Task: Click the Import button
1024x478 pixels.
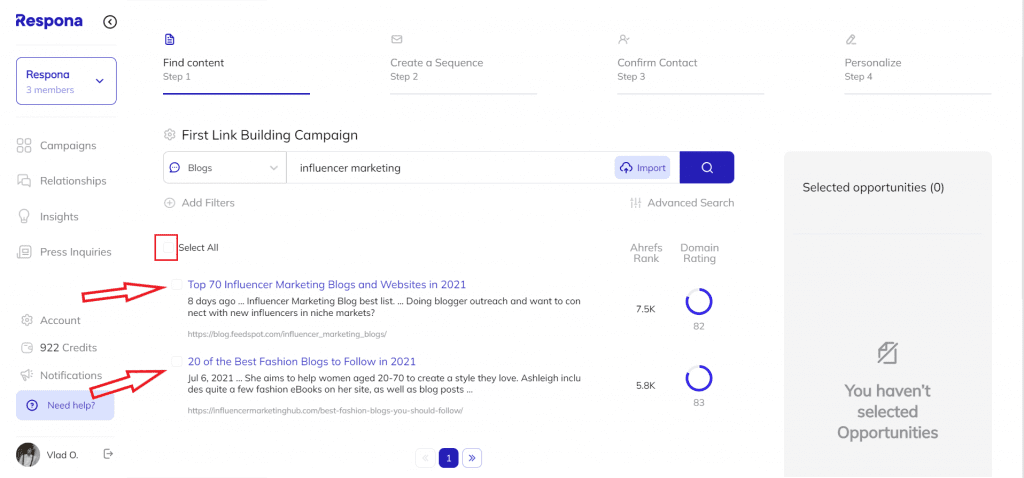Action: pyautogui.click(x=642, y=168)
